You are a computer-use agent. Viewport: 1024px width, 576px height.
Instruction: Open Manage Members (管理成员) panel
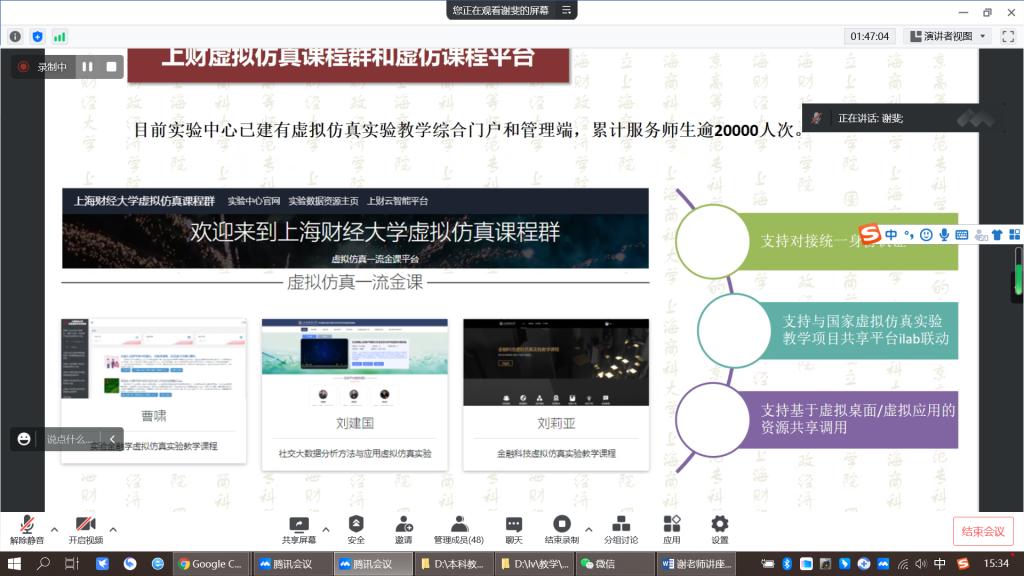[458, 528]
